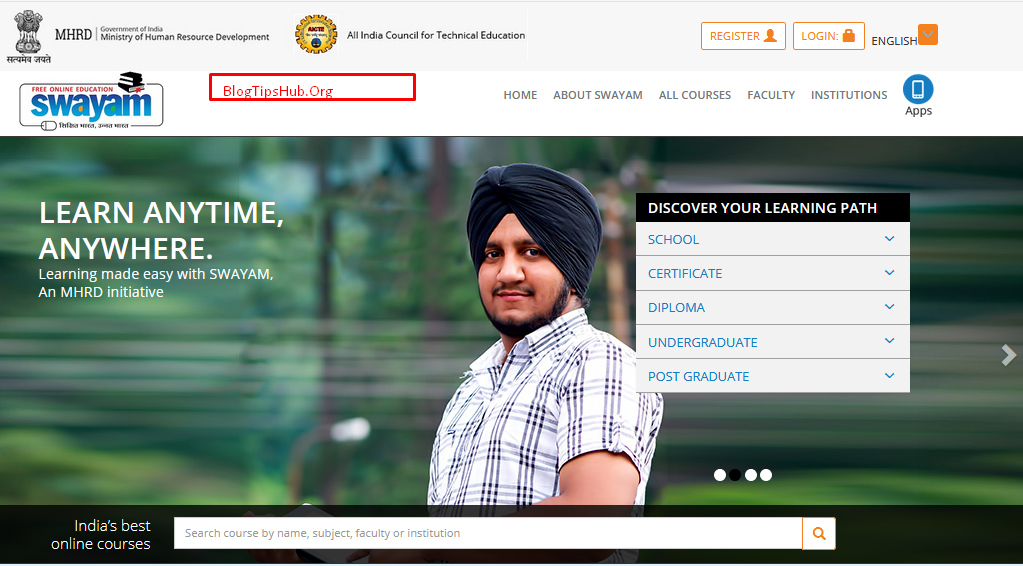Open the Apps mobile icon
This screenshot has height=566, width=1023.
point(918,89)
